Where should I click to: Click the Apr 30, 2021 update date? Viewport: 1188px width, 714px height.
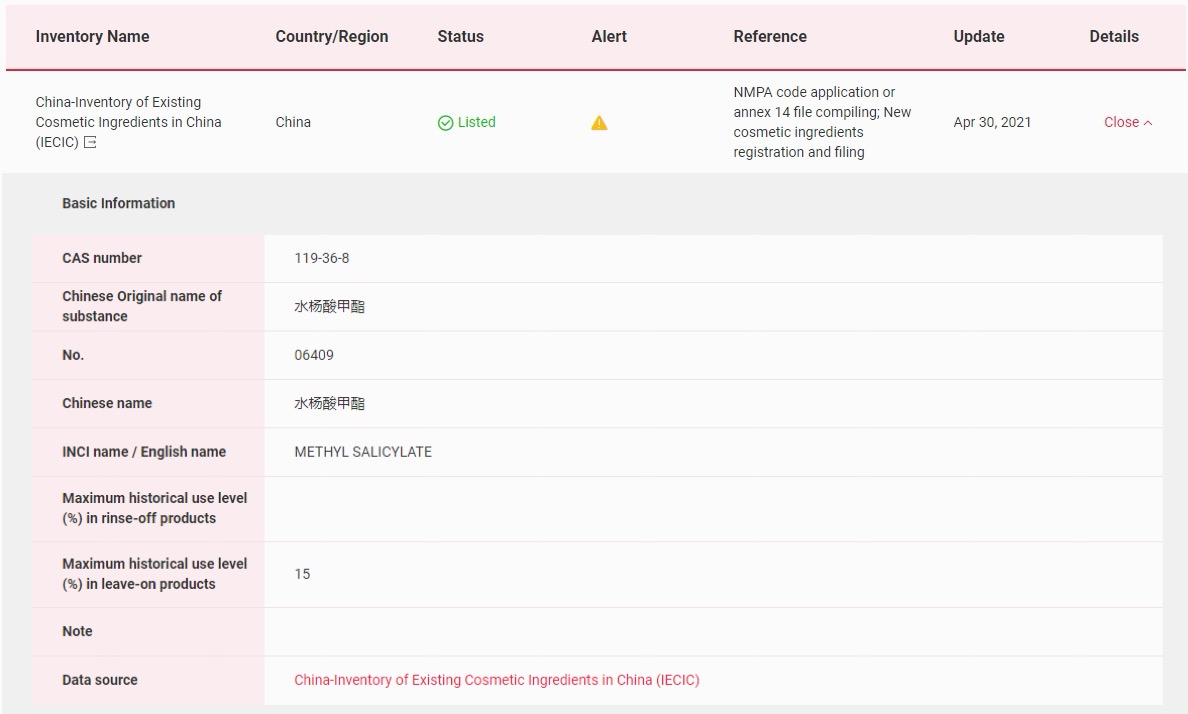coord(992,122)
